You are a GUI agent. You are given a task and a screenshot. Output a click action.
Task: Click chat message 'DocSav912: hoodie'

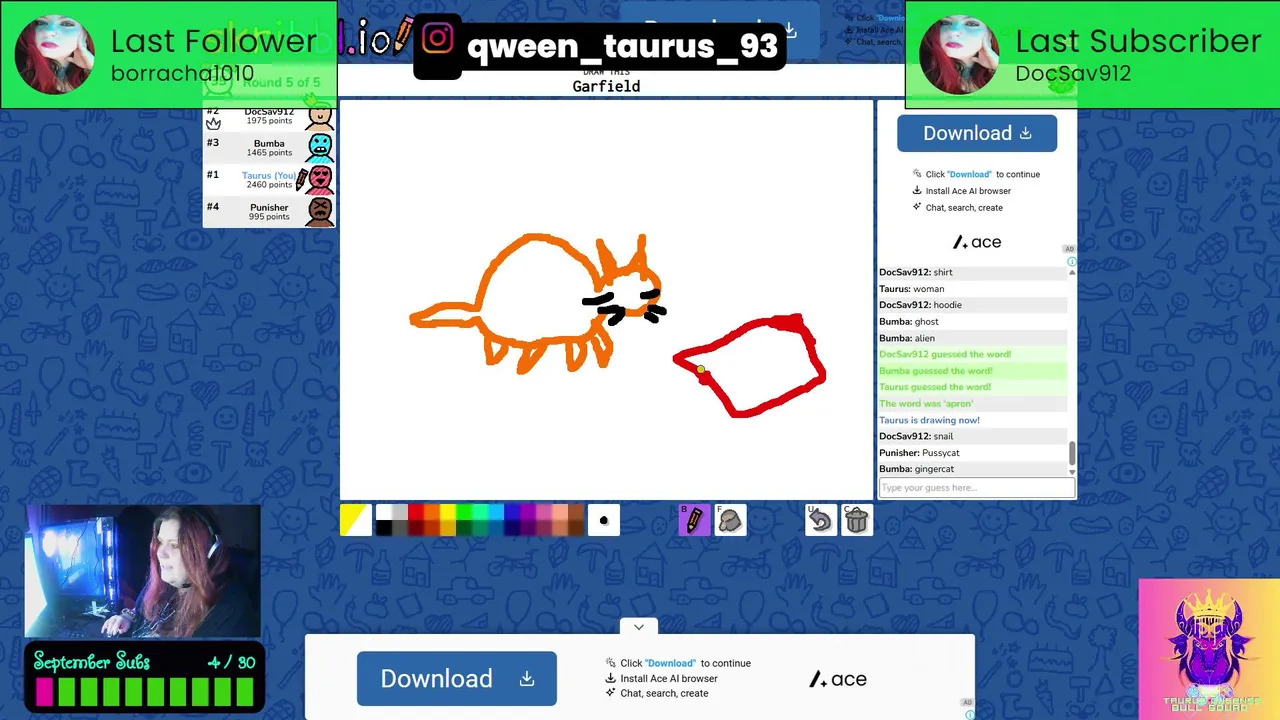920,305
